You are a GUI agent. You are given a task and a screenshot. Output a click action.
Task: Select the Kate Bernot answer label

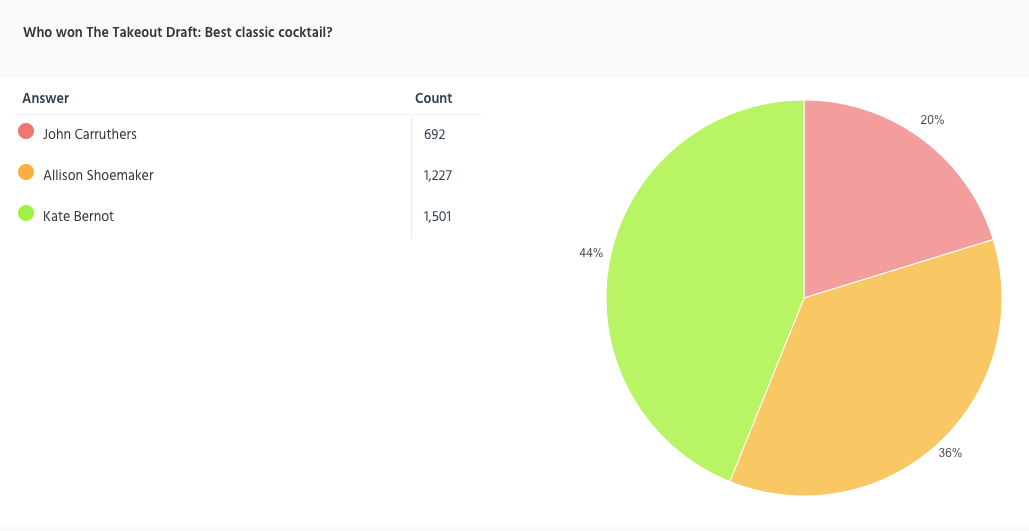[x=78, y=216]
